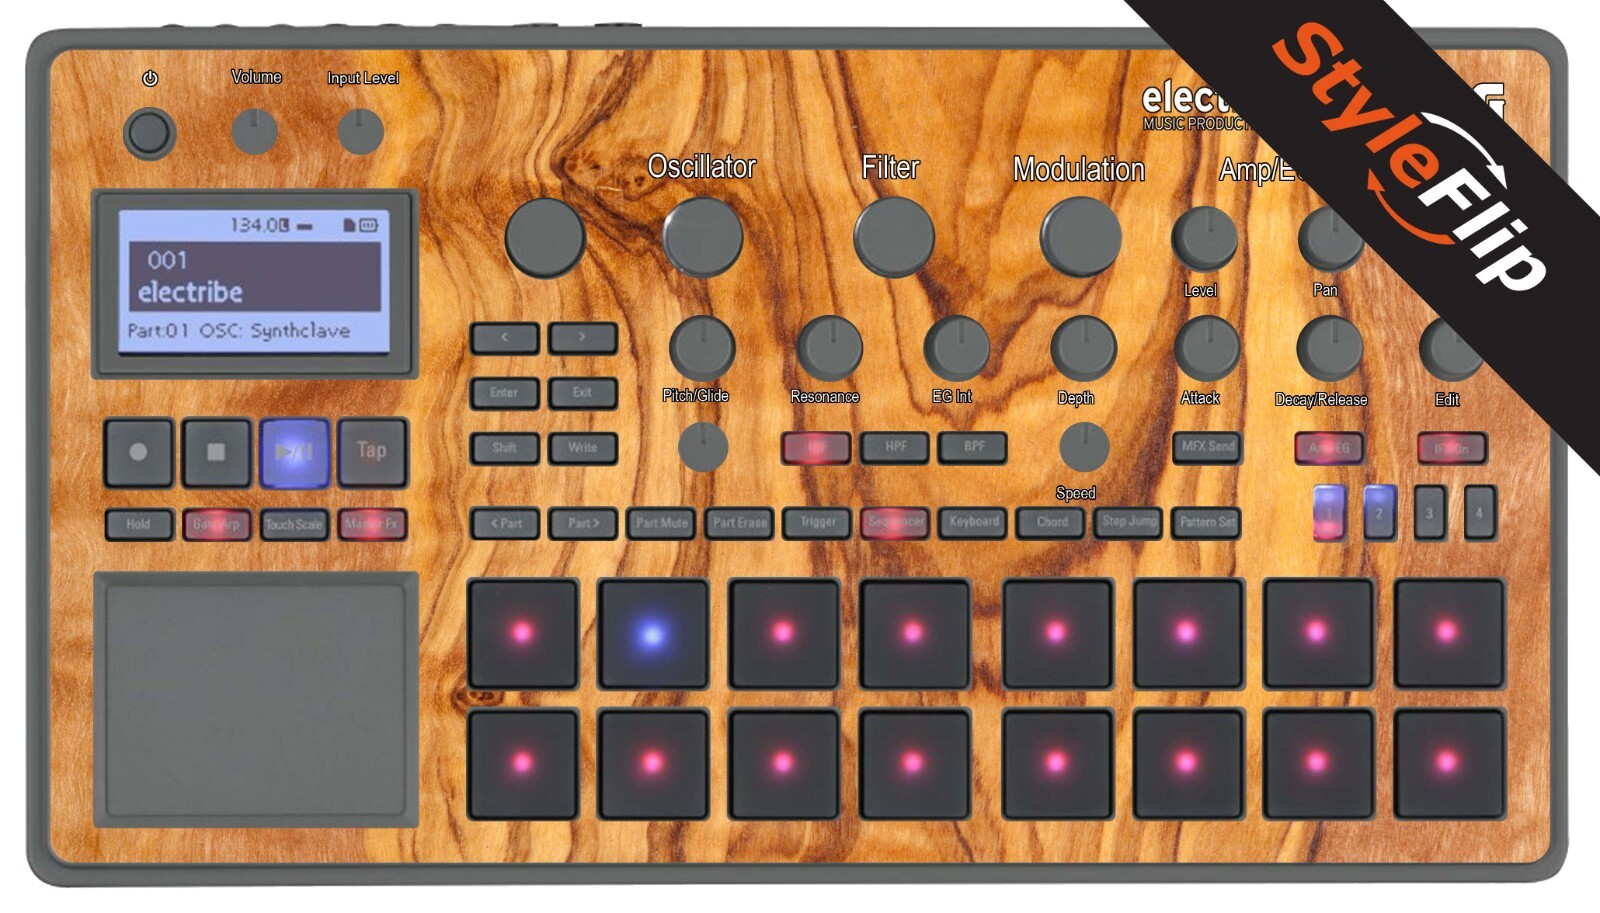This screenshot has height=913, width=1600.
Task: Click the Level knob
Action: pyautogui.click(x=1204, y=240)
